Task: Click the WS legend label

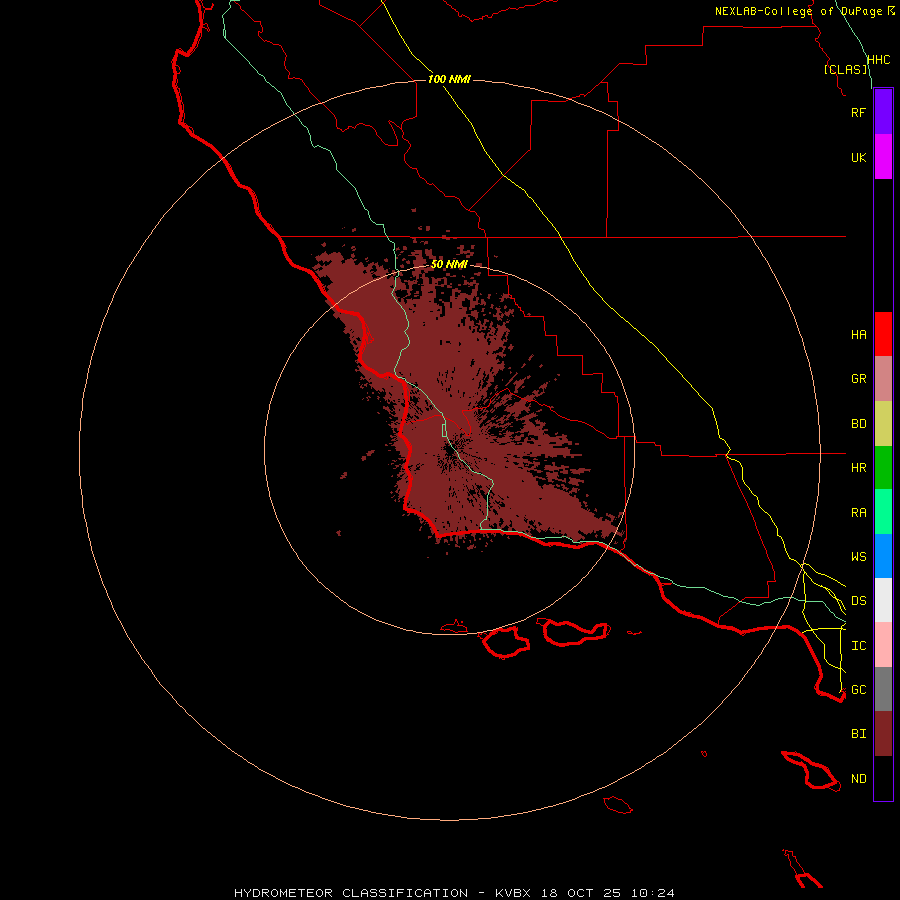Action: point(858,557)
